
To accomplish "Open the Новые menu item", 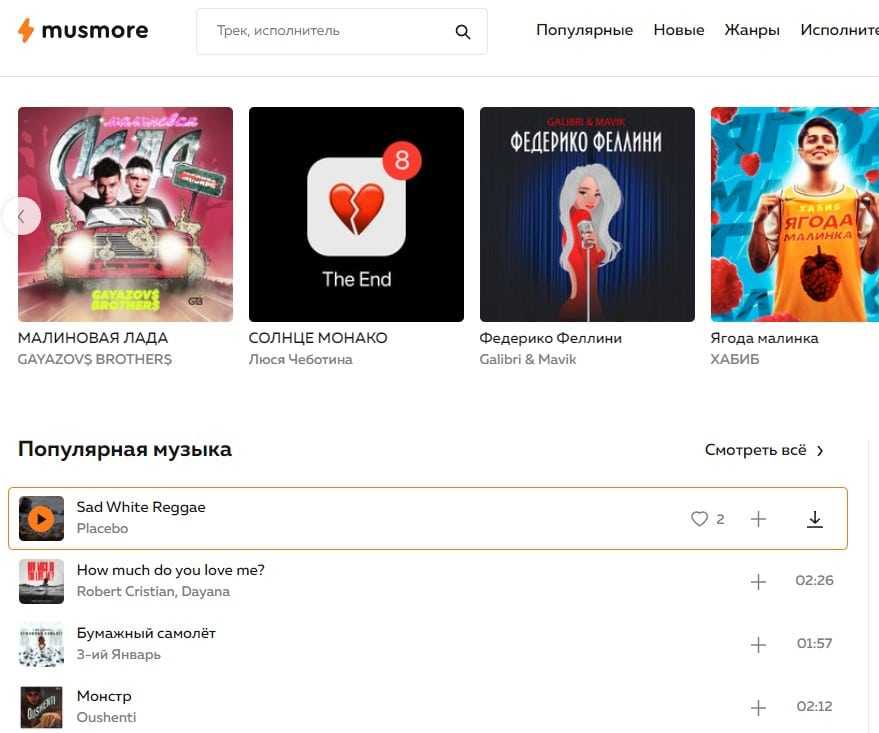I will pyautogui.click(x=678, y=30).
